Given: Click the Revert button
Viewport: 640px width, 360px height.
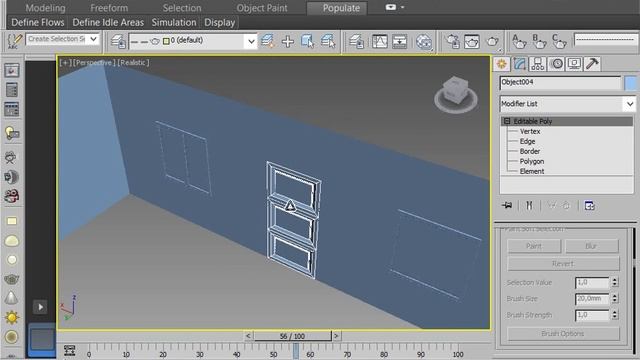Looking at the screenshot, I should (x=563, y=264).
